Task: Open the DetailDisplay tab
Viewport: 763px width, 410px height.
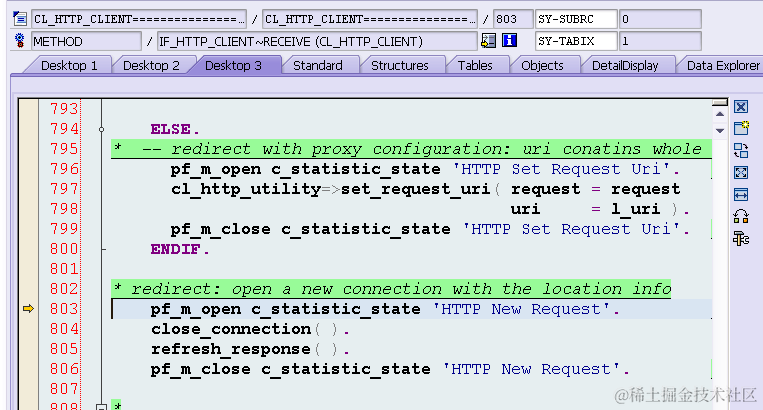Action: (625, 66)
